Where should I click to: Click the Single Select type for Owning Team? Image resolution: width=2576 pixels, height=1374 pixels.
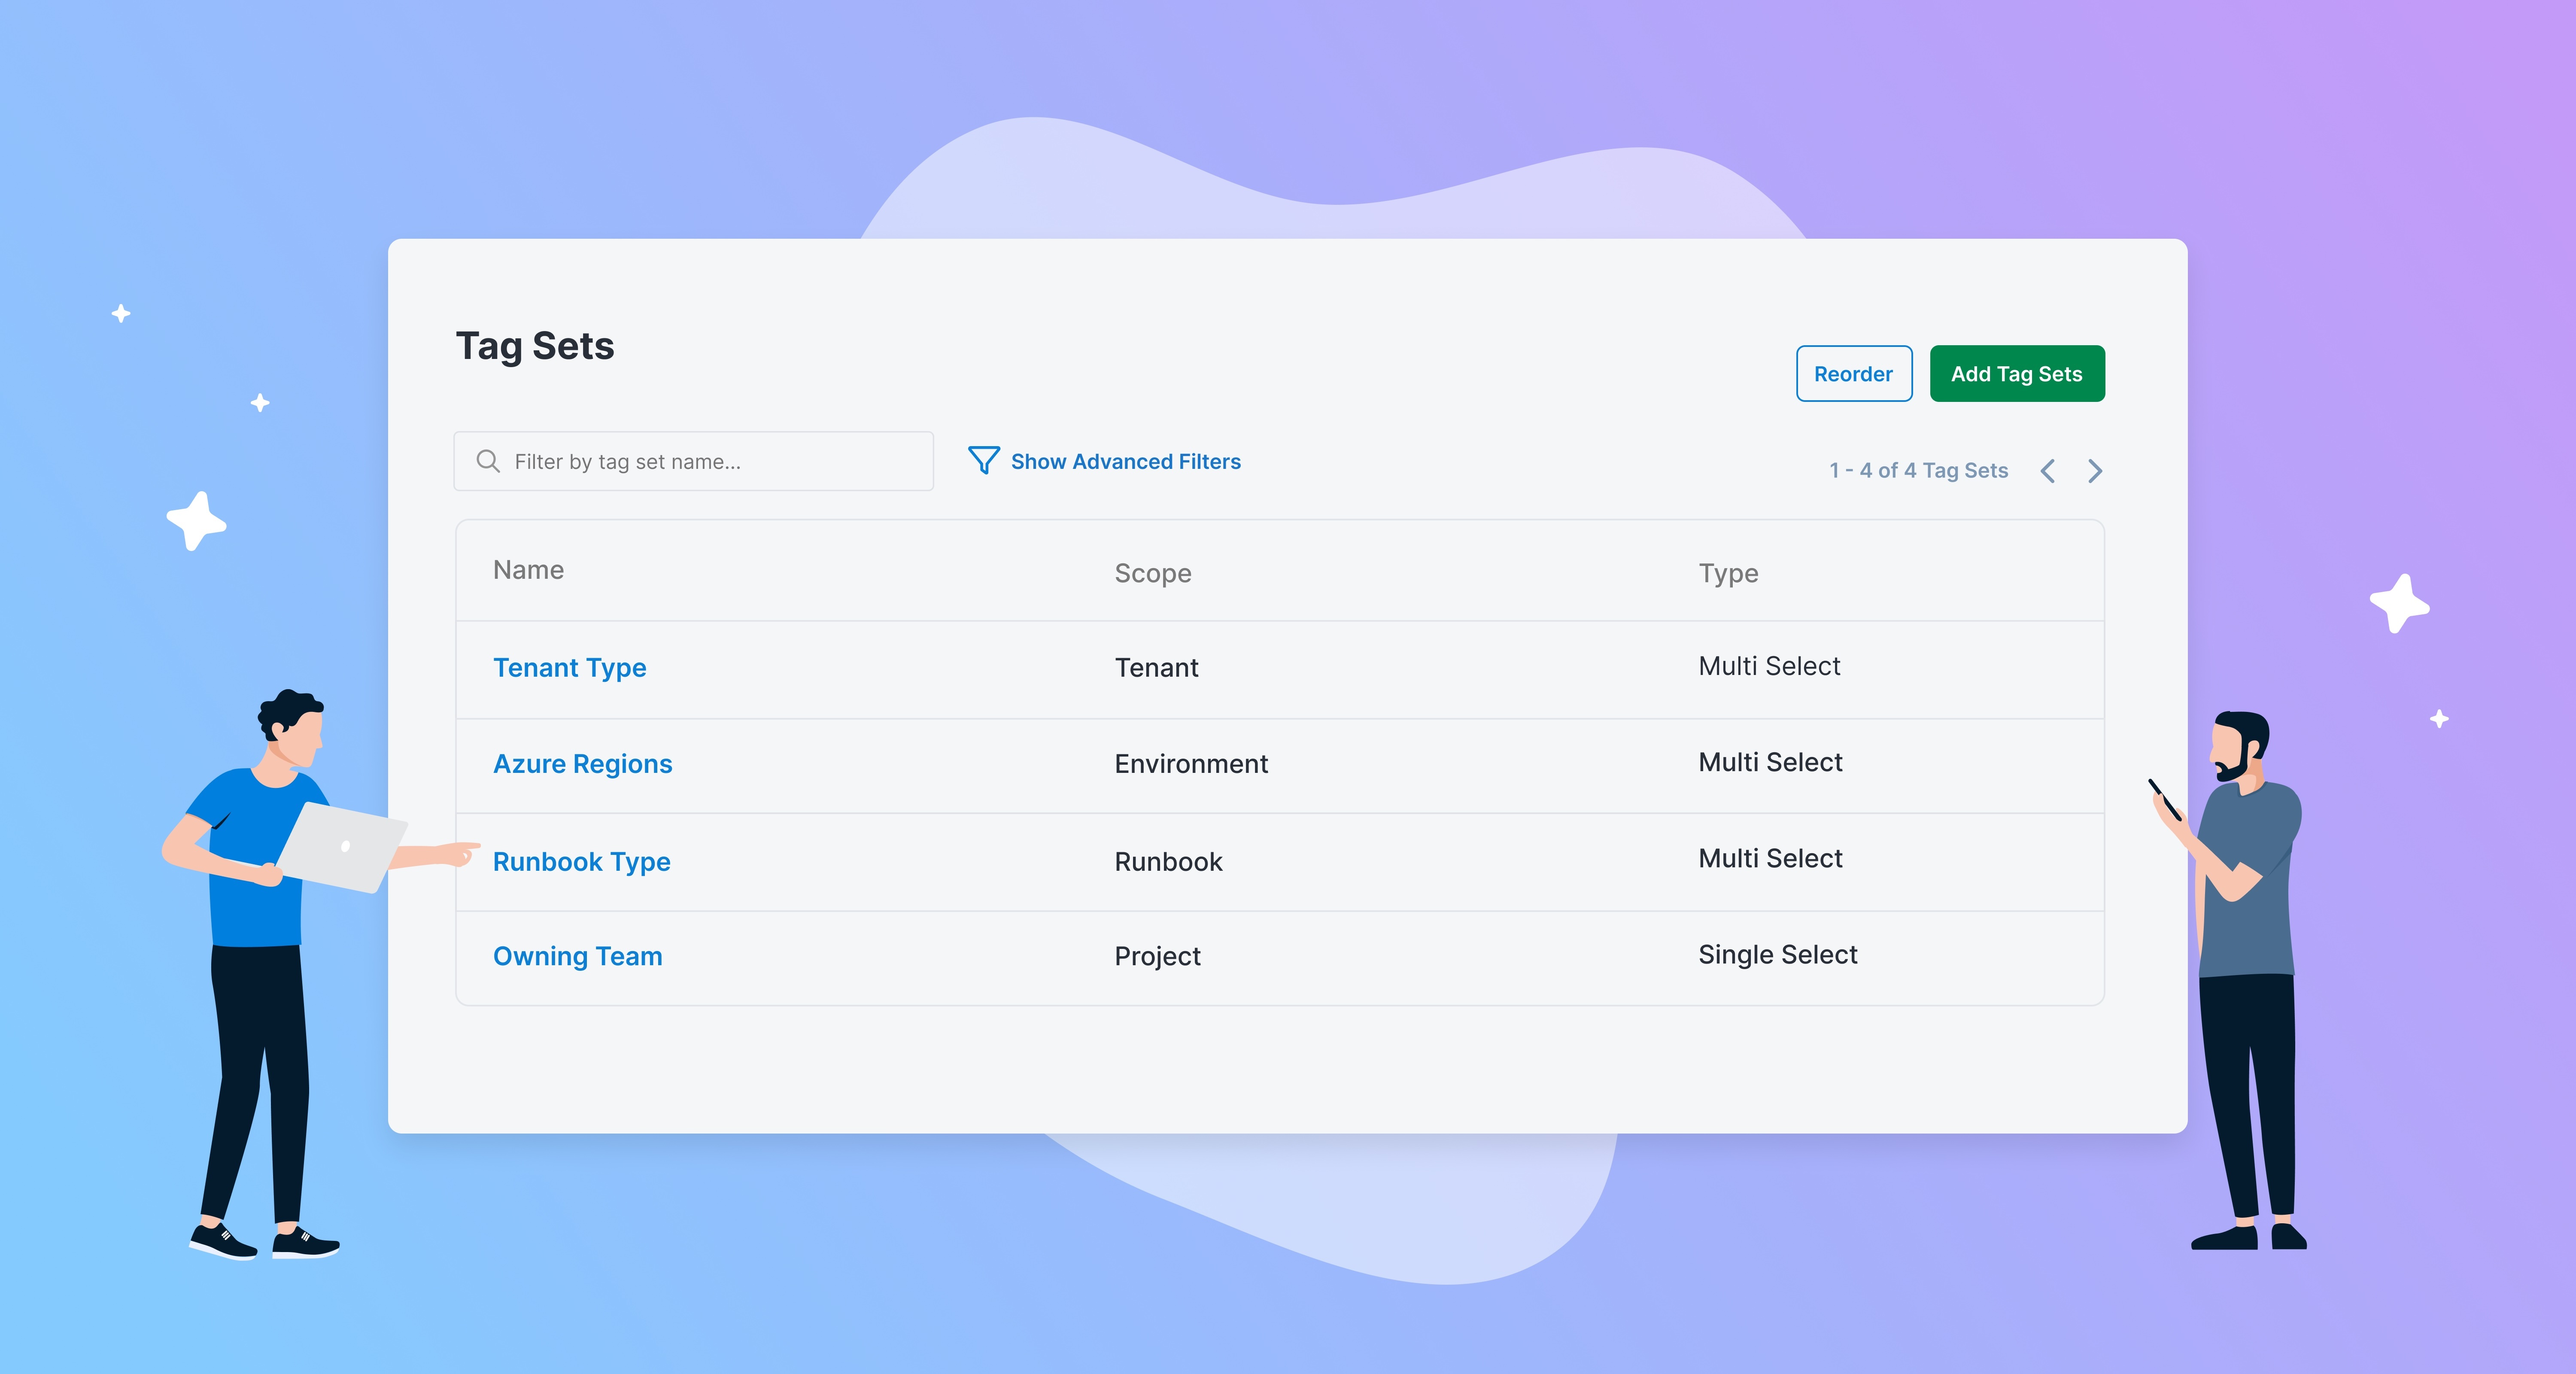(1777, 954)
